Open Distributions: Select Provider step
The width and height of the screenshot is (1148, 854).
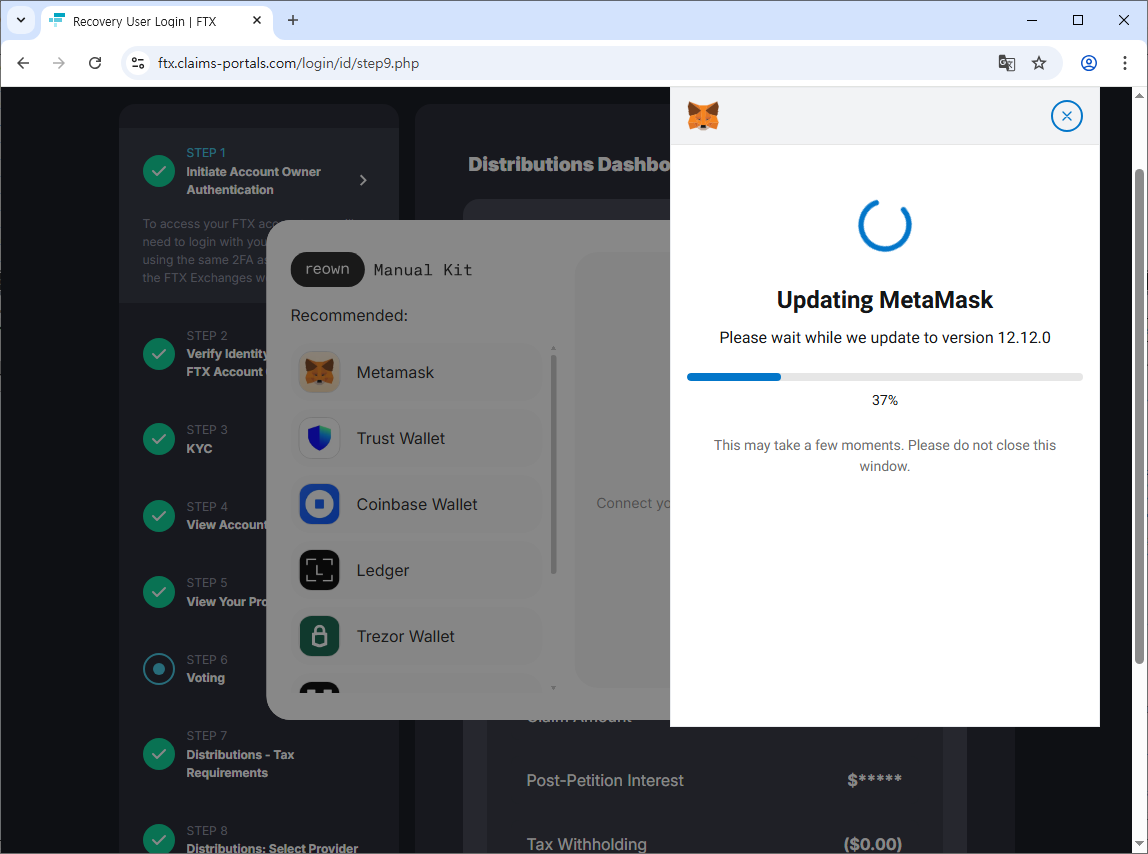272,848
